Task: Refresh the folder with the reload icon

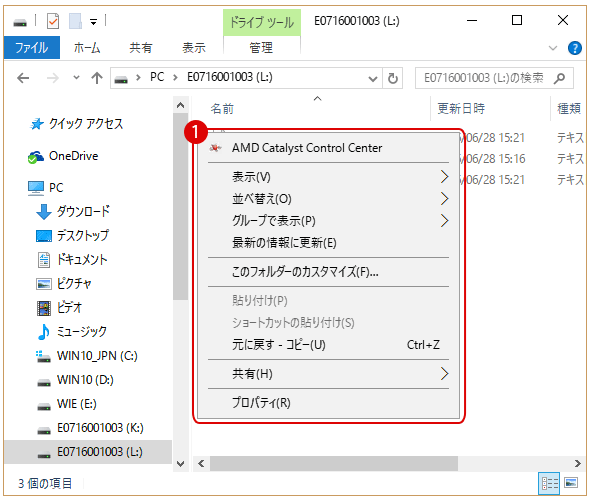Action: tap(393, 78)
